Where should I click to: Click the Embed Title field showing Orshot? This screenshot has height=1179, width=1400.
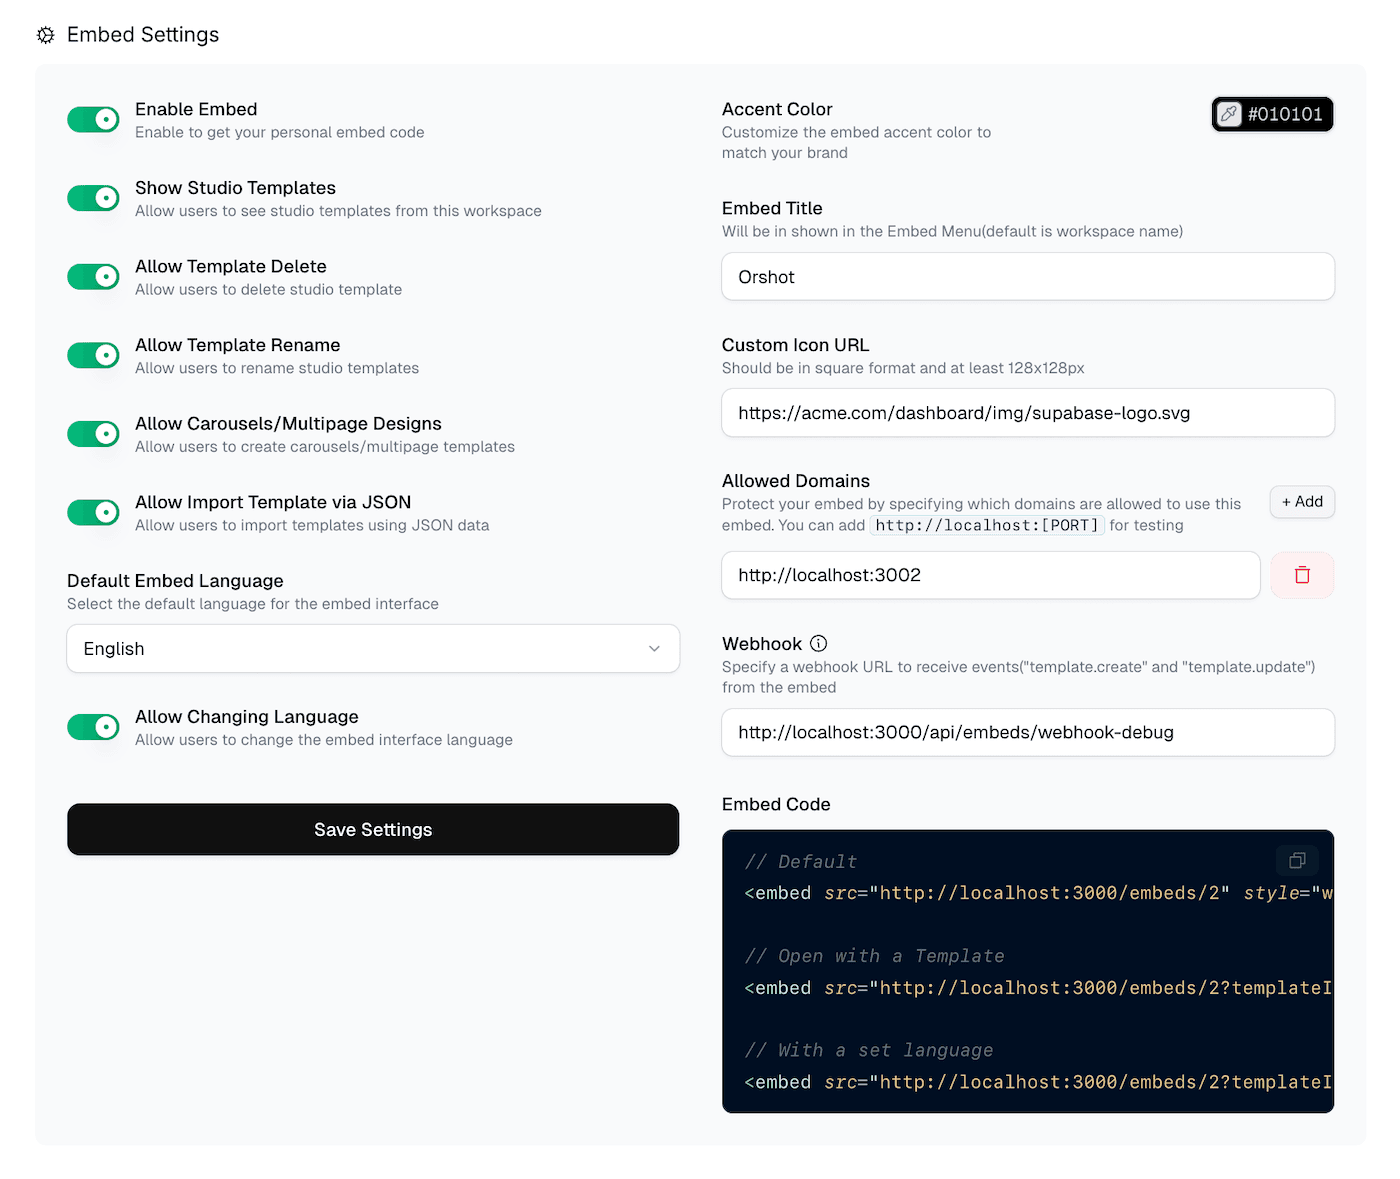pos(1027,276)
